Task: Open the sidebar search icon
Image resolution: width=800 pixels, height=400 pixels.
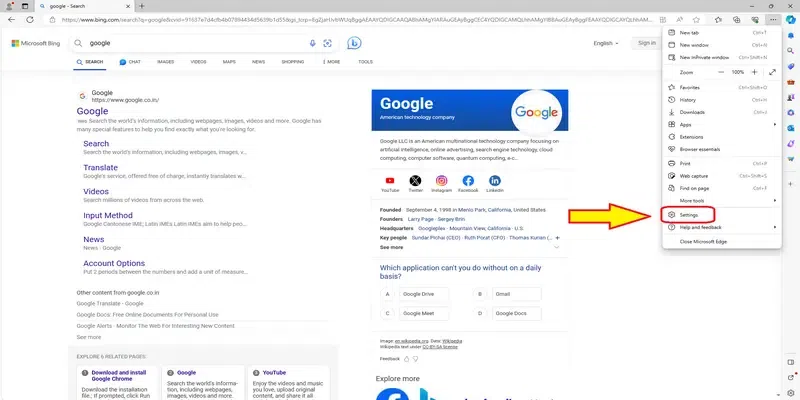Action: (791, 51)
